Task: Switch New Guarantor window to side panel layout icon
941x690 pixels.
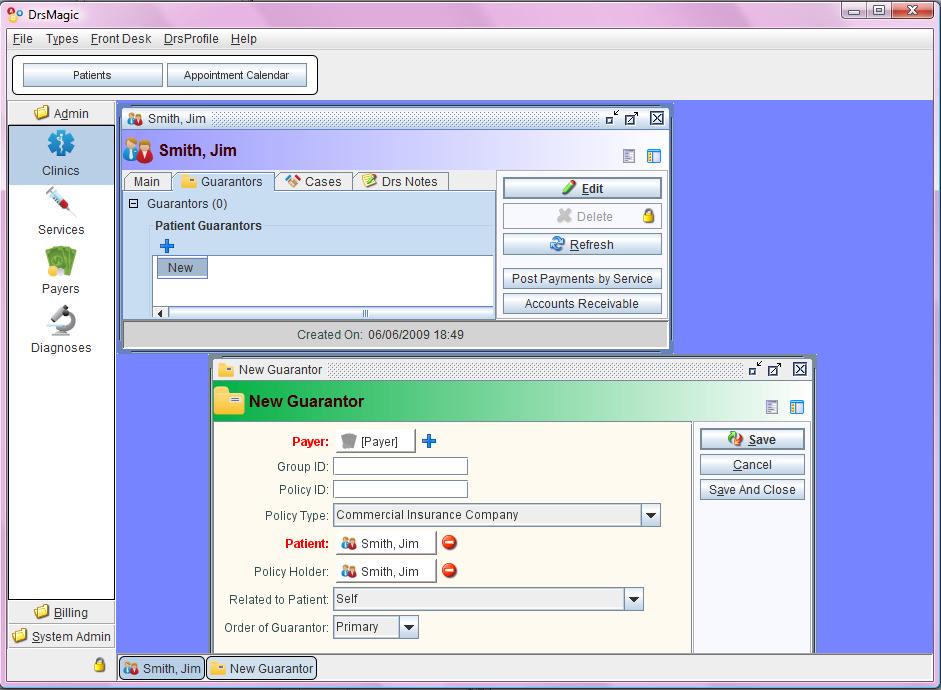Action: pyautogui.click(x=797, y=407)
